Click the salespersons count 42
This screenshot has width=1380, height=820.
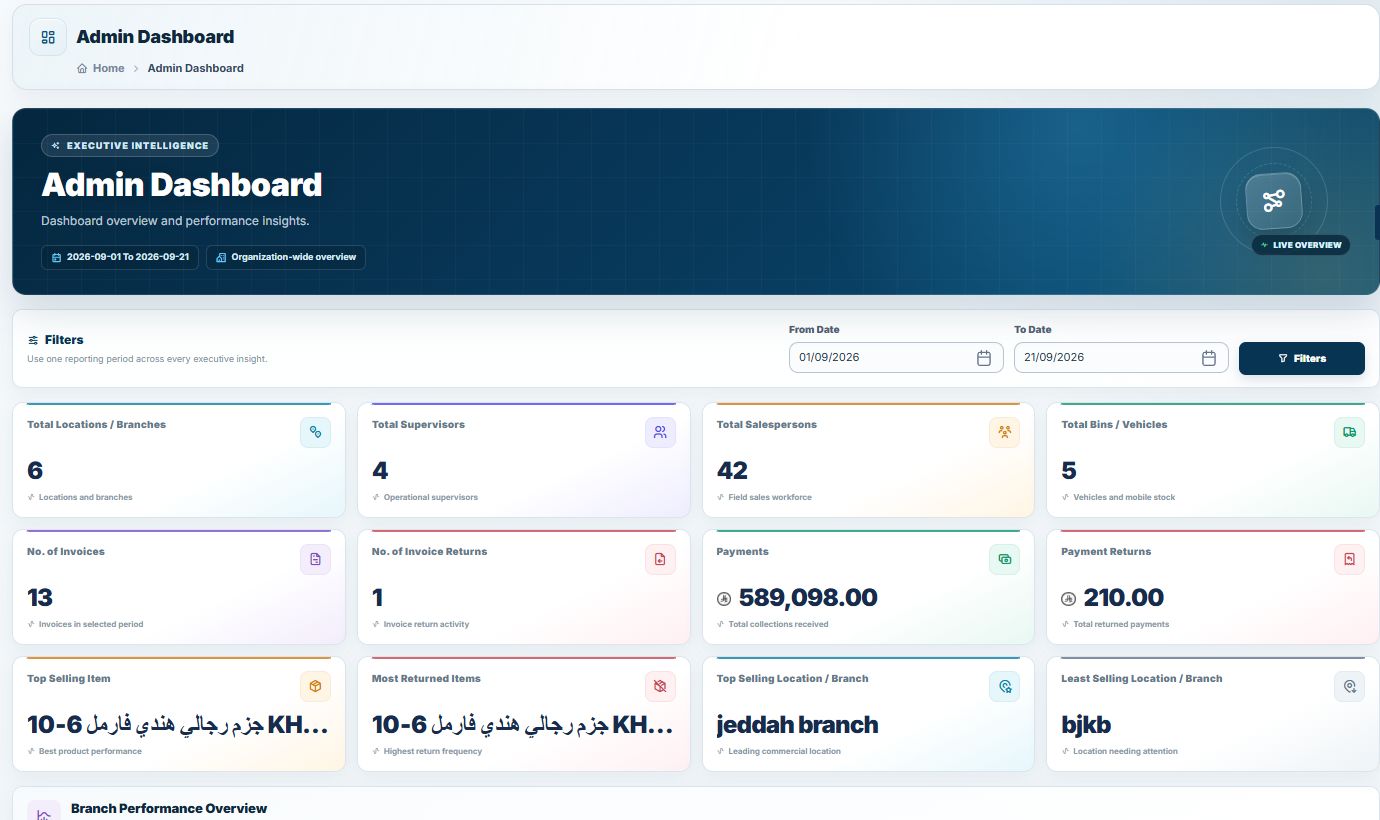click(732, 471)
